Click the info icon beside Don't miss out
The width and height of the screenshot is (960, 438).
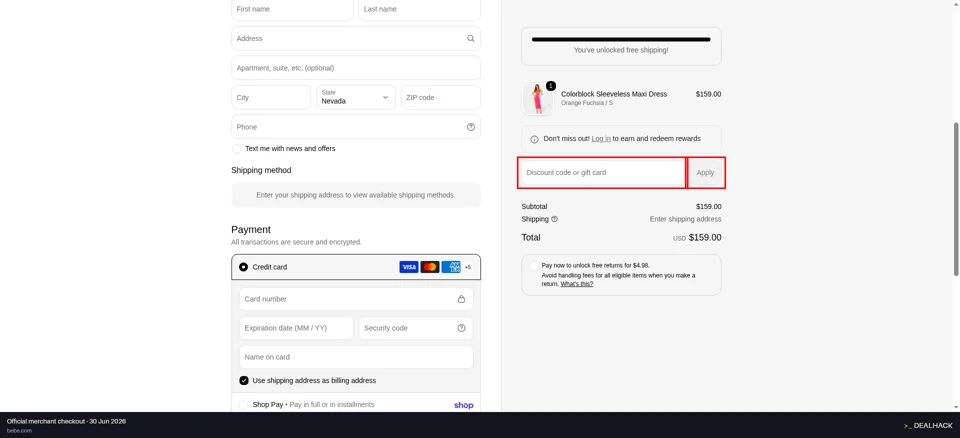point(534,139)
